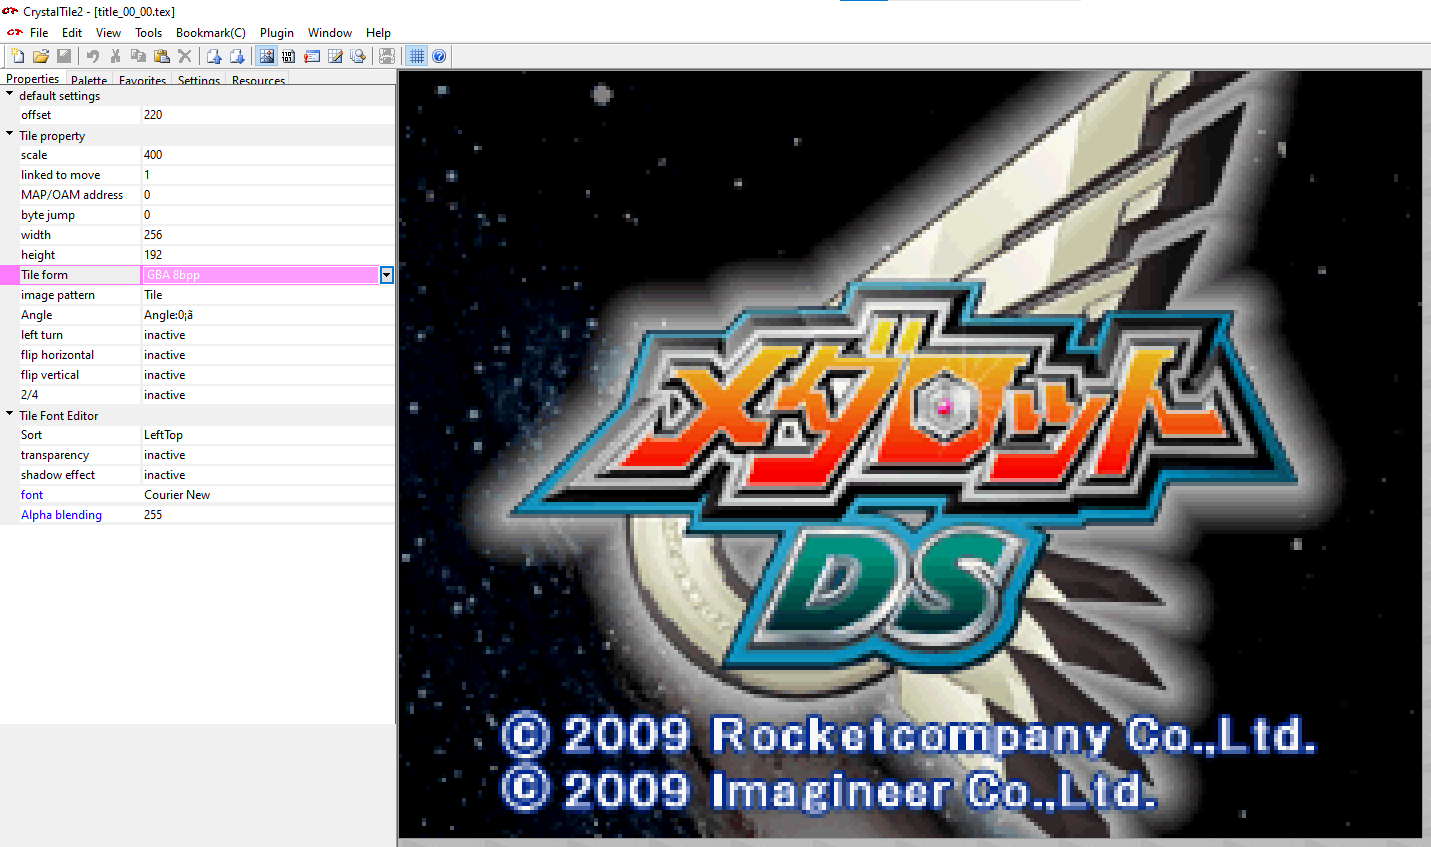Open the Tile form dropdown arrow
This screenshot has height=847, width=1431.
[386, 275]
